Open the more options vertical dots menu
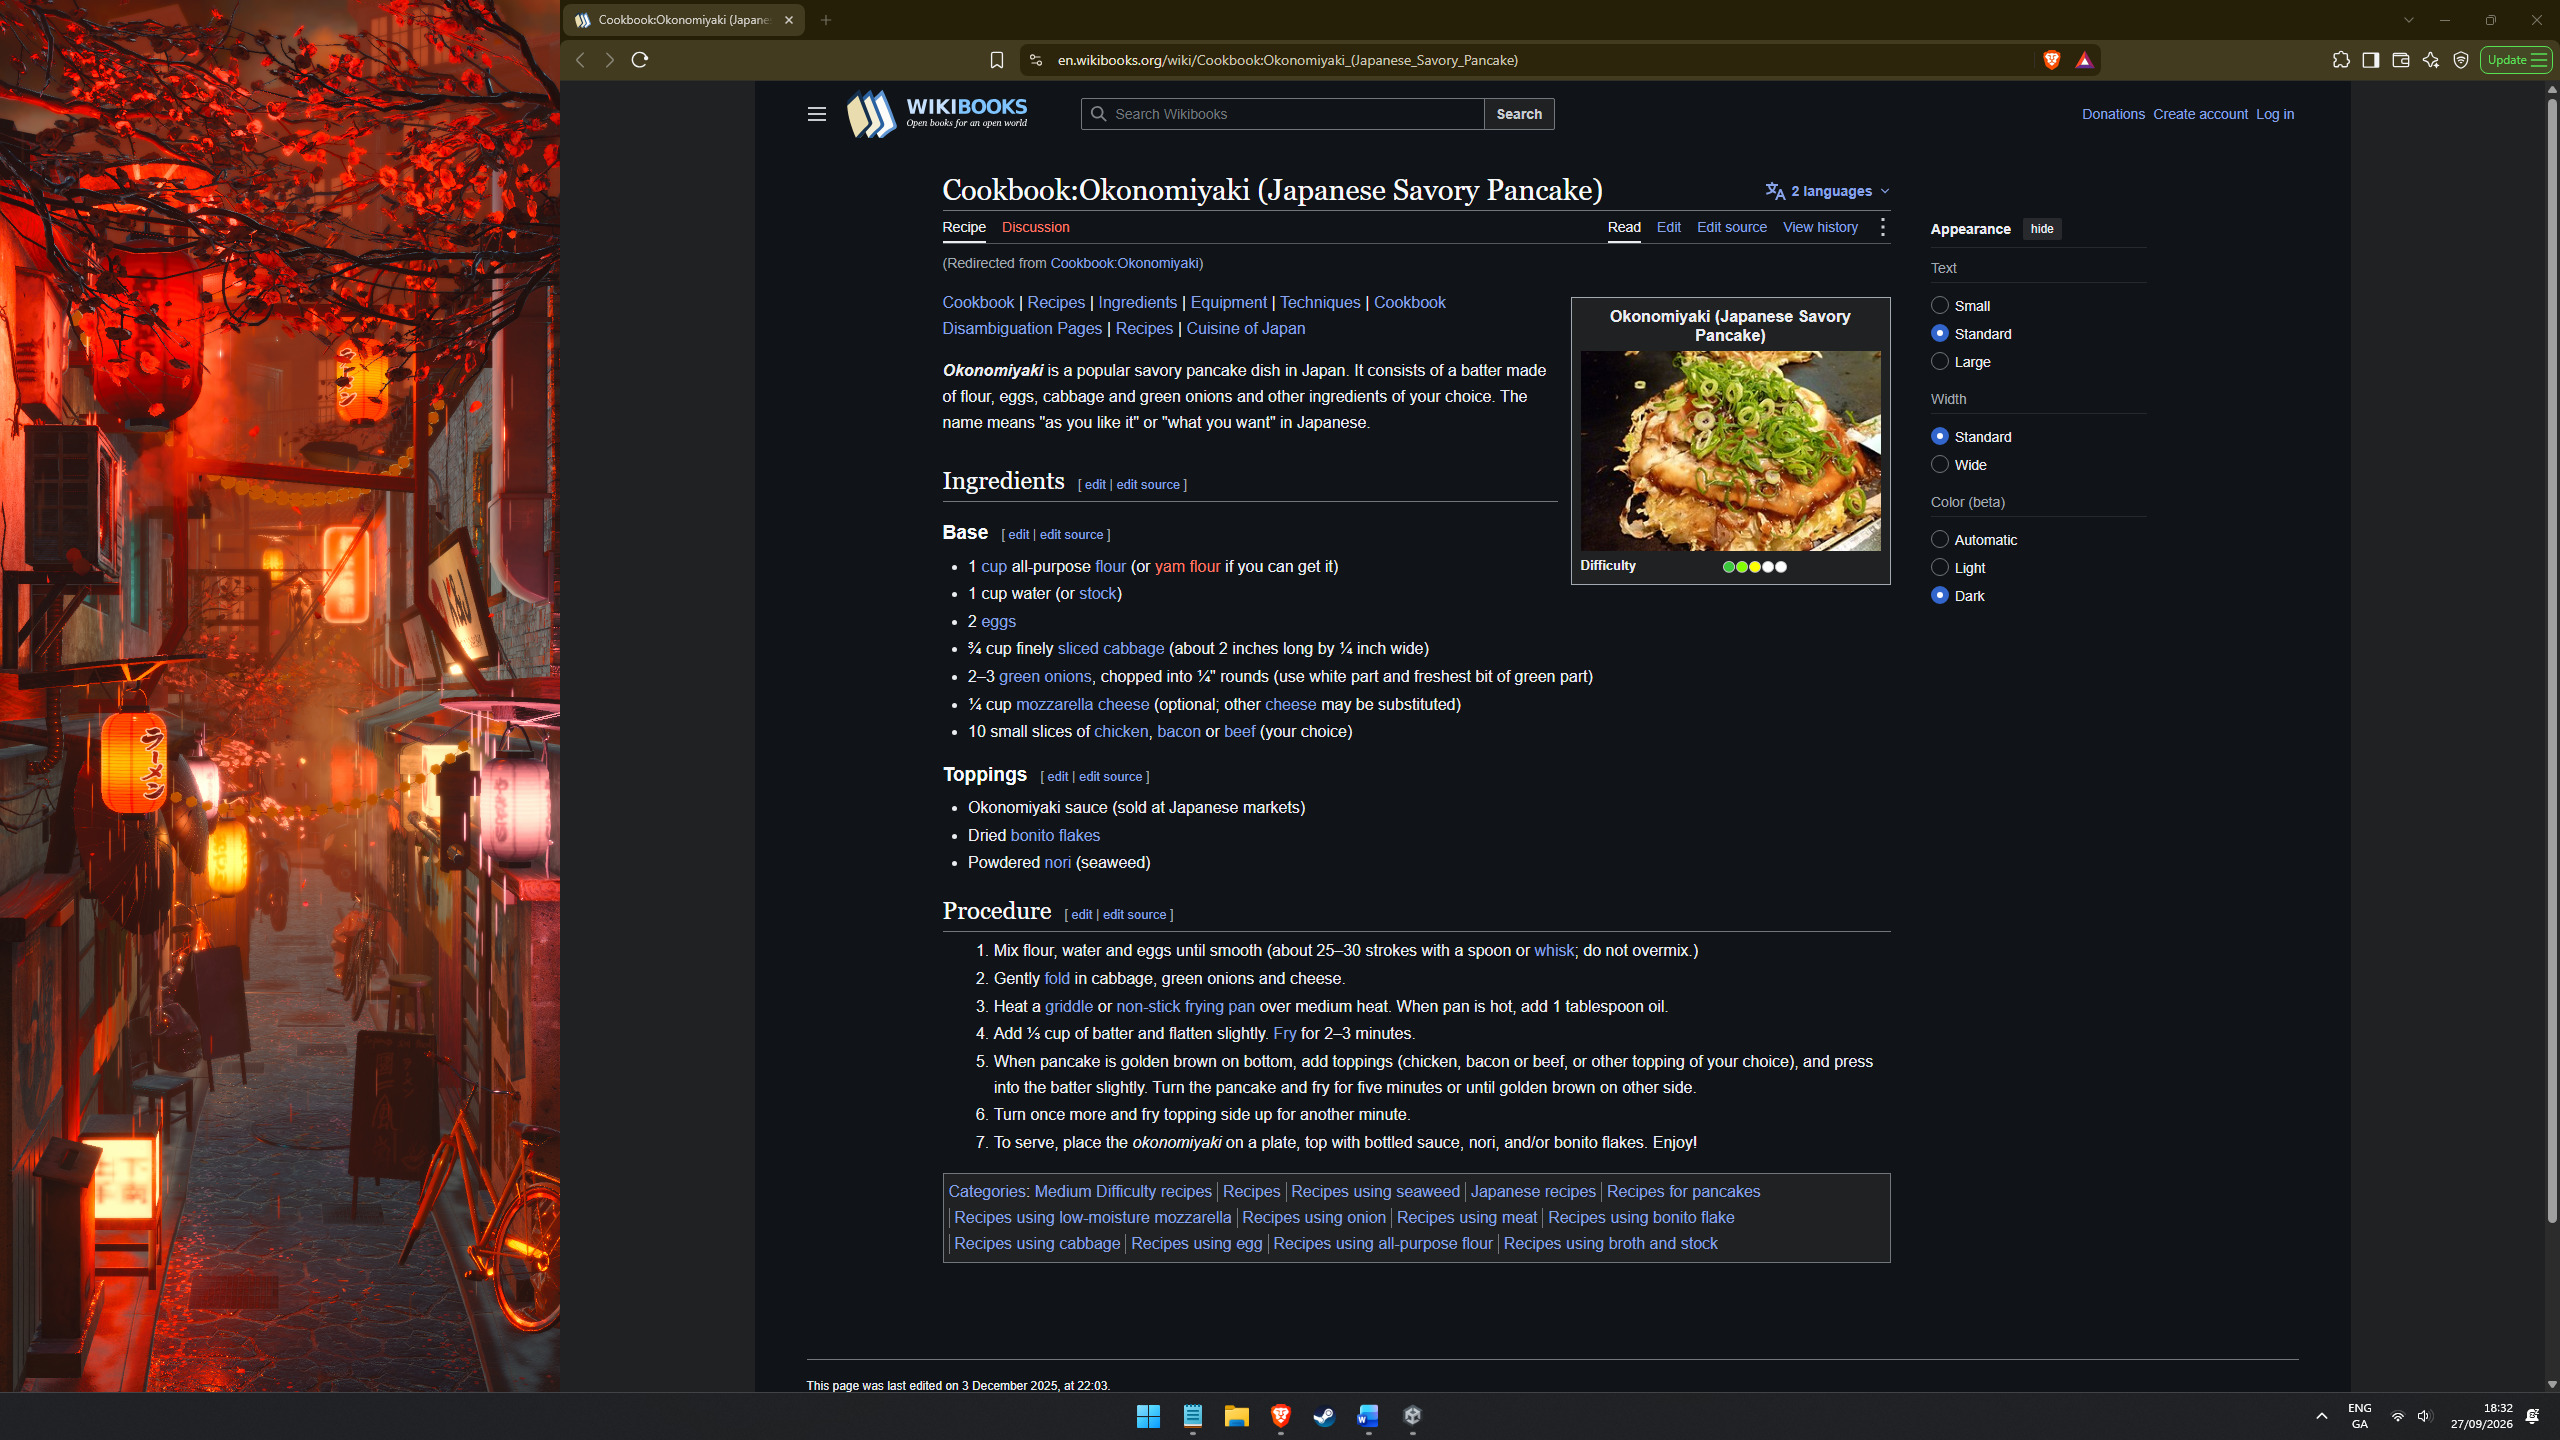The height and width of the screenshot is (1440, 2560). (x=1882, y=228)
